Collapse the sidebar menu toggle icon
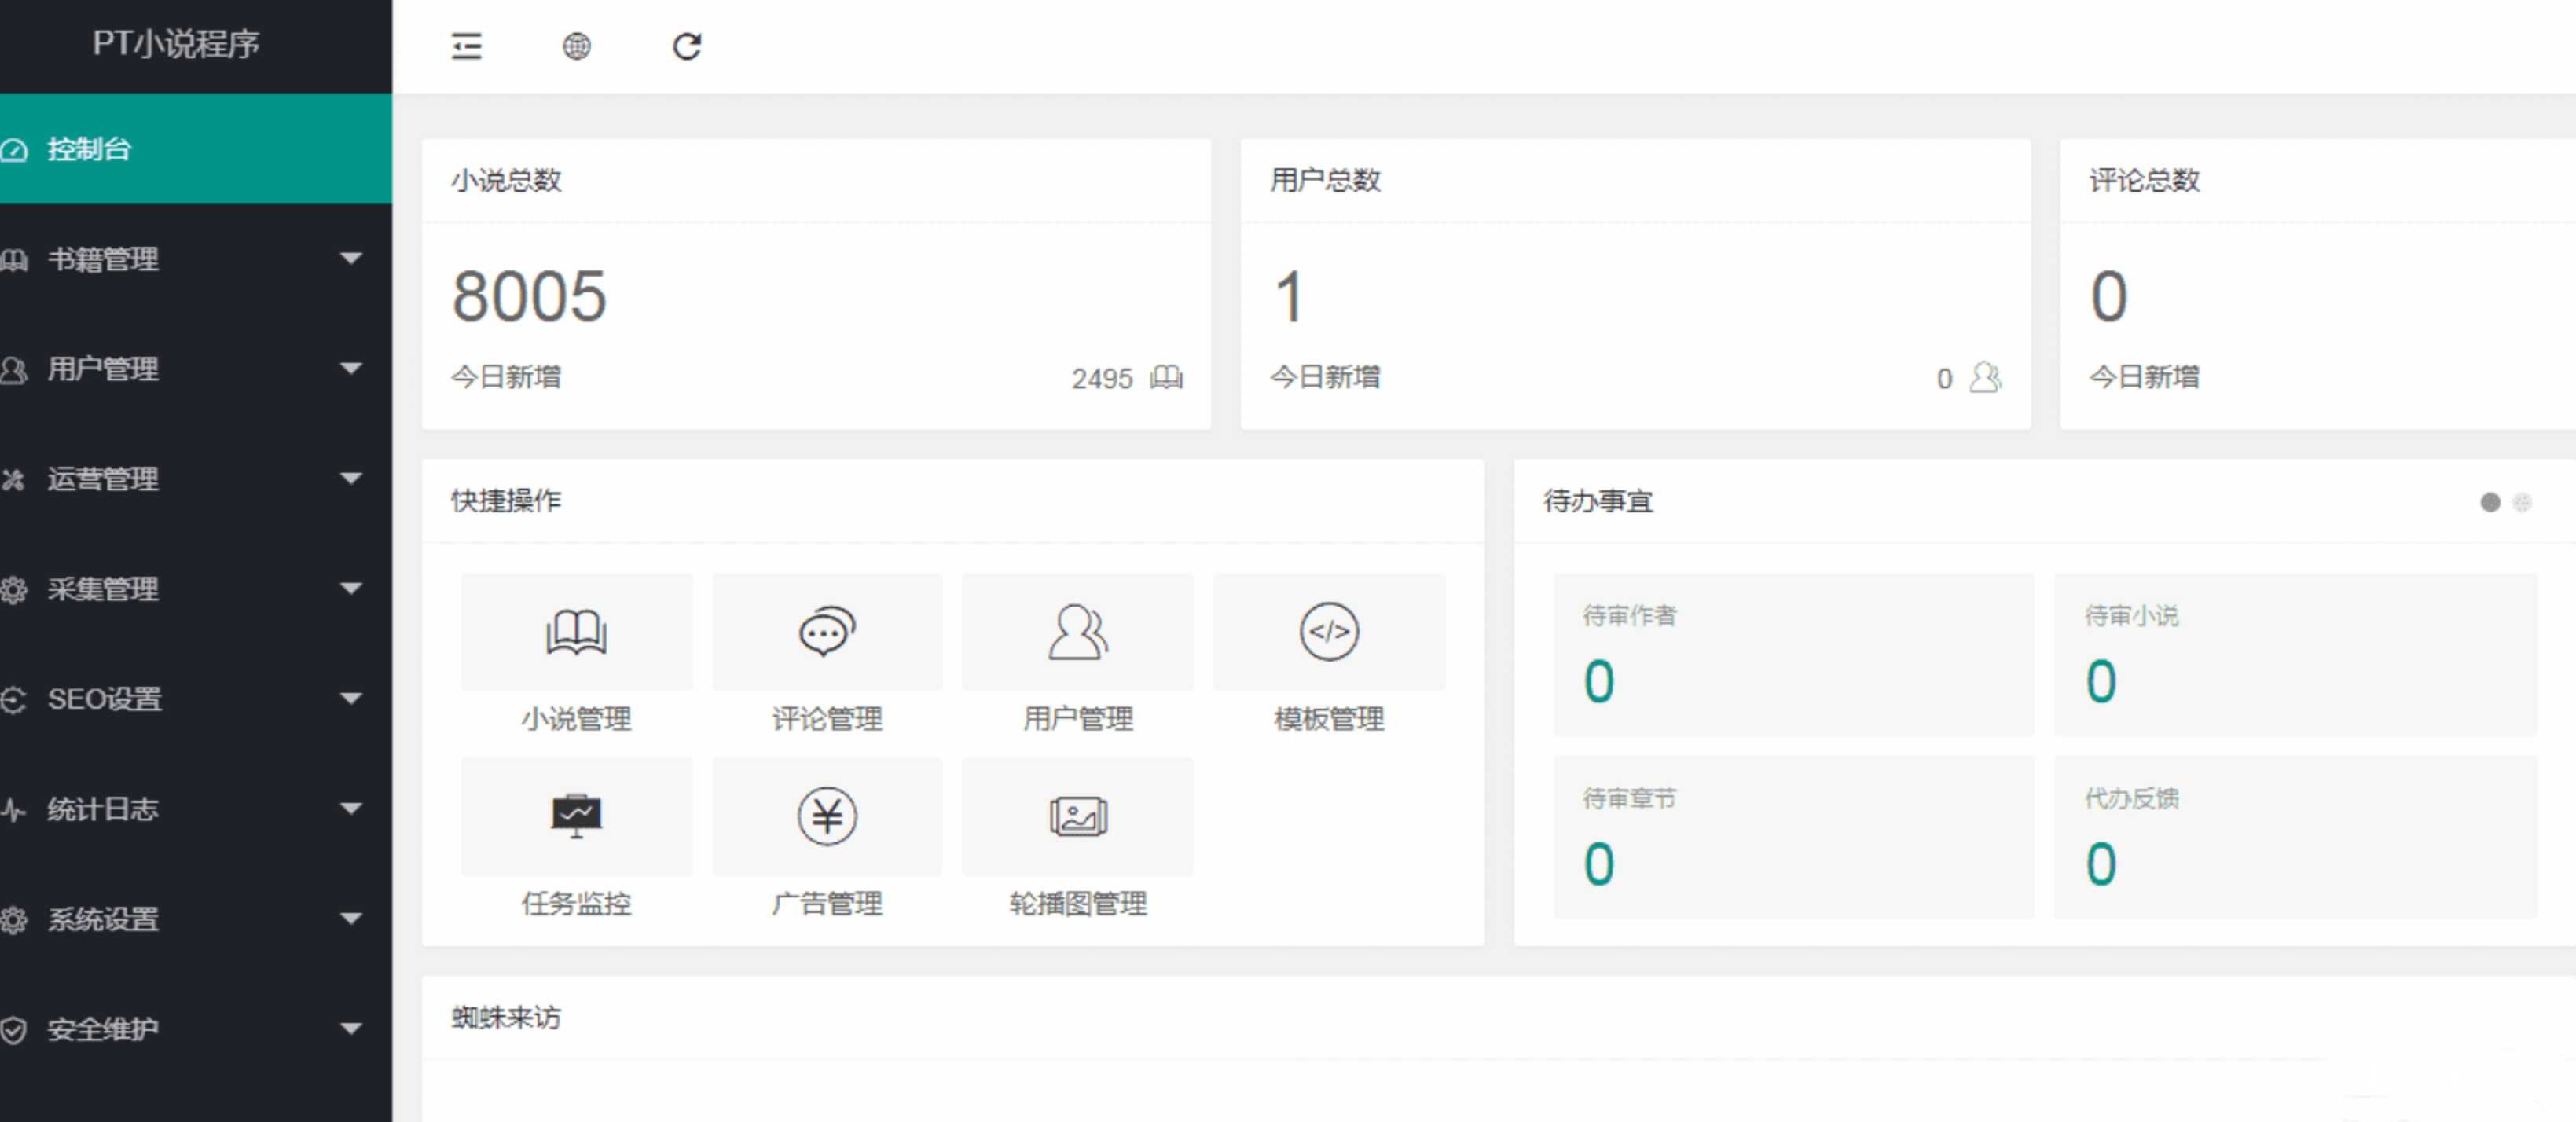Image resolution: width=2576 pixels, height=1122 pixels. point(466,46)
